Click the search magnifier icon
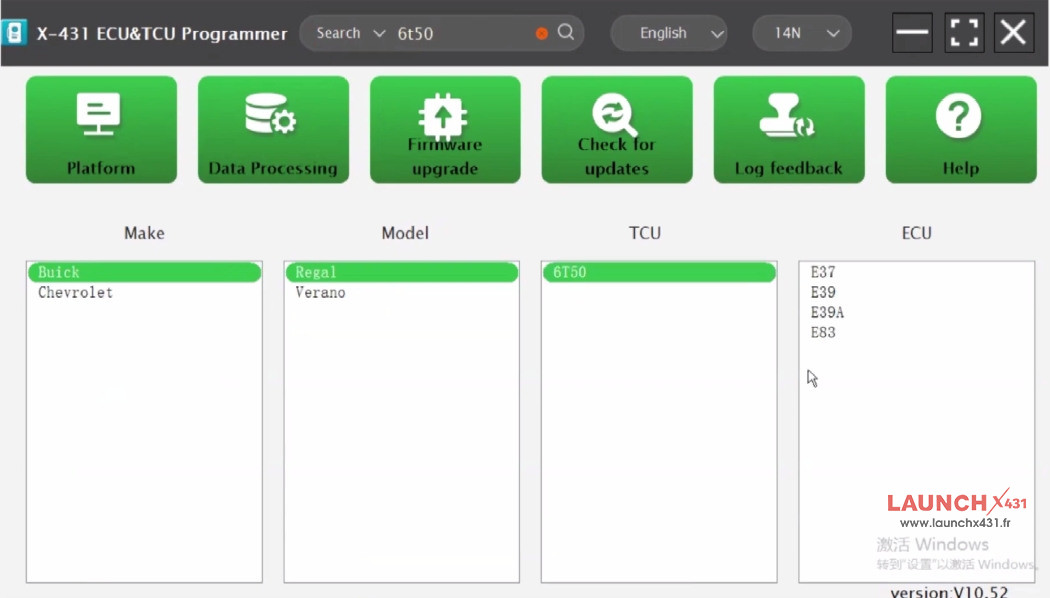Screen dimensions: 1050x598 566,32
